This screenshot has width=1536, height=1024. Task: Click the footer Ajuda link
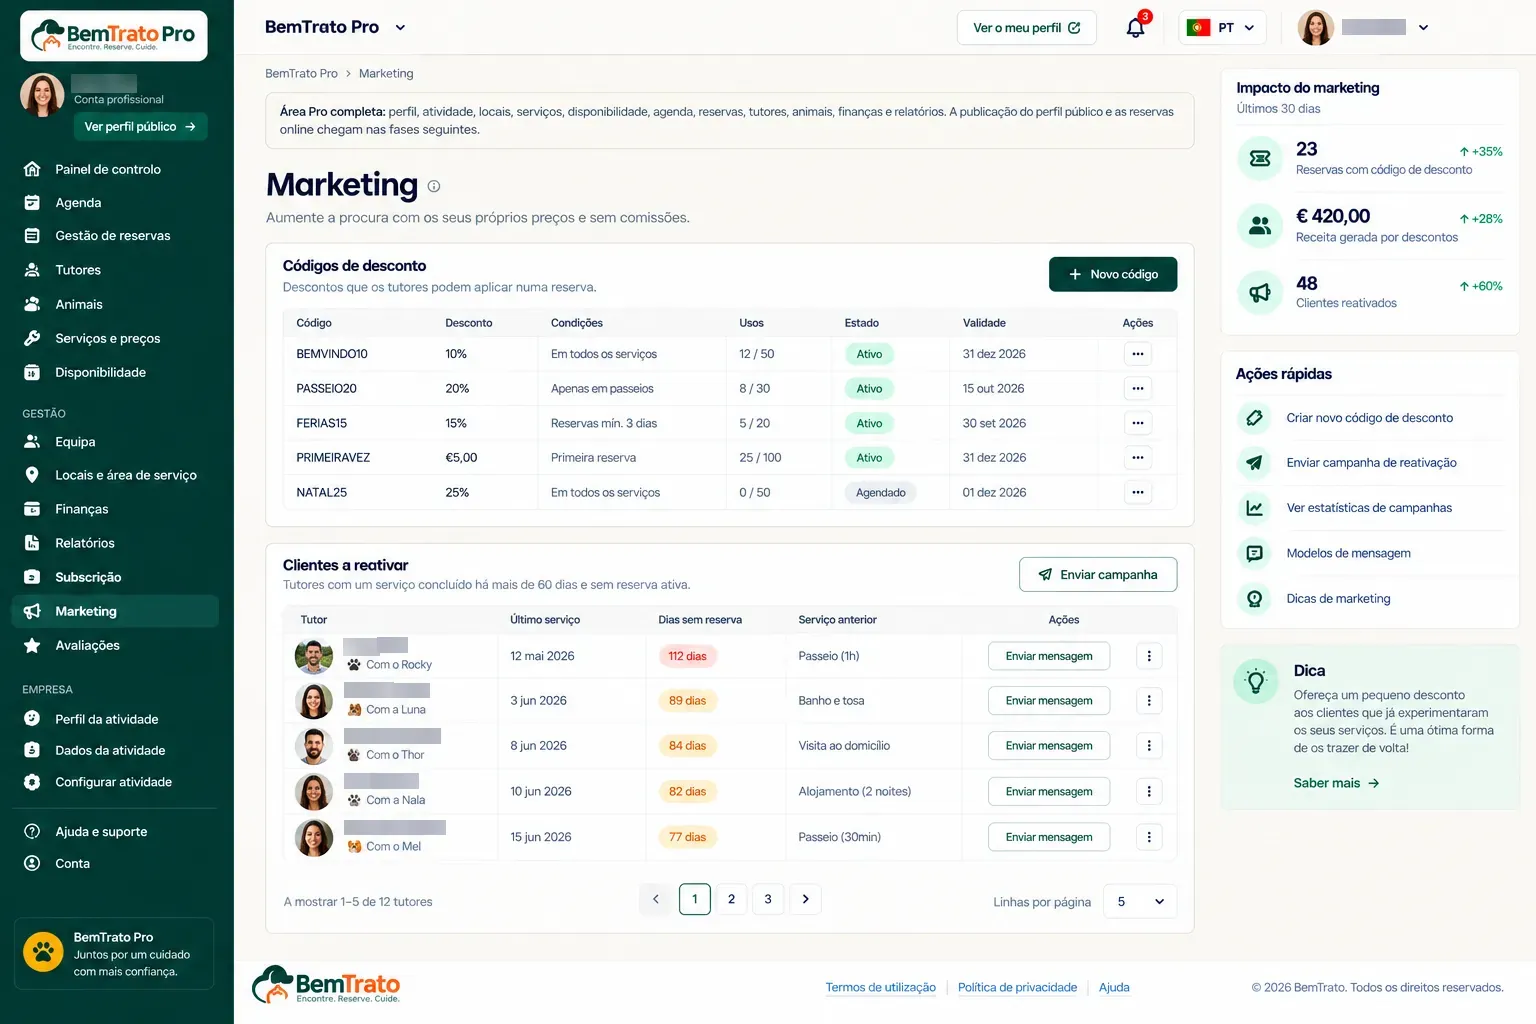(1114, 987)
